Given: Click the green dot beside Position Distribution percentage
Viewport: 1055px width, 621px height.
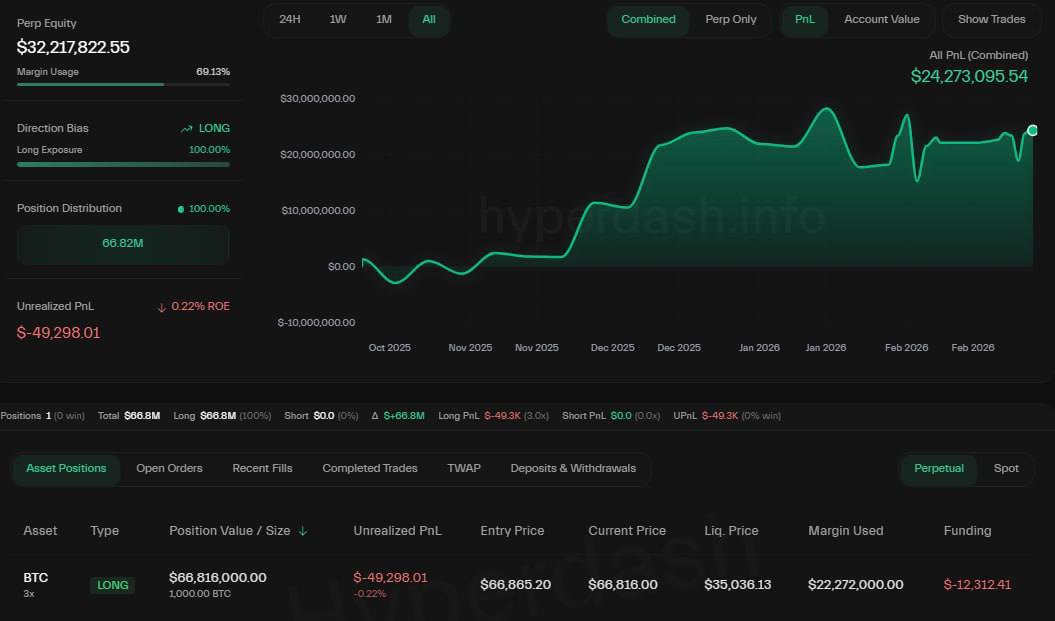Looking at the screenshot, I should [x=180, y=208].
